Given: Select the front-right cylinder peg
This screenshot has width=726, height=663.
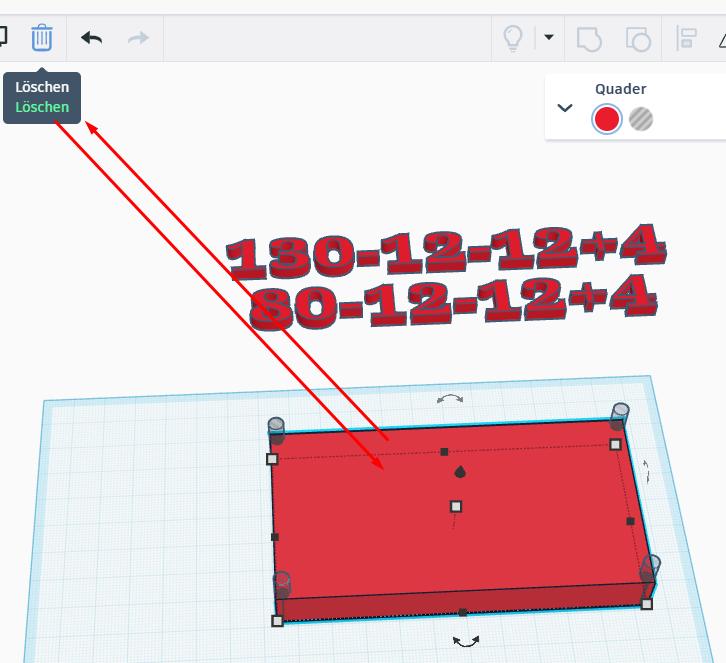Looking at the screenshot, I should pyautogui.click(x=650, y=568).
